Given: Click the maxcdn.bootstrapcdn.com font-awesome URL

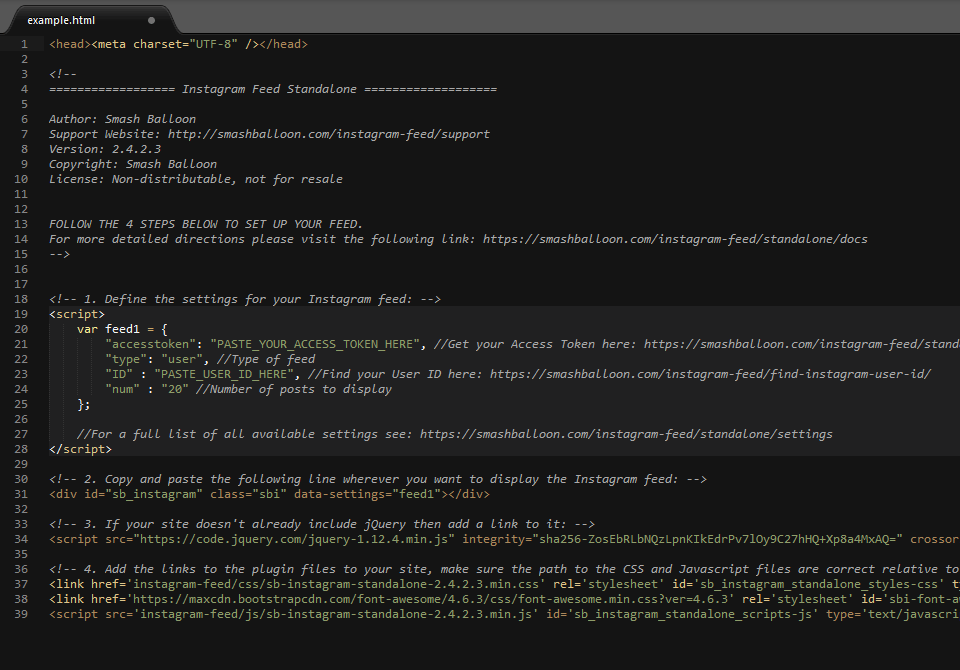Looking at the screenshot, I should (x=430, y=600).
